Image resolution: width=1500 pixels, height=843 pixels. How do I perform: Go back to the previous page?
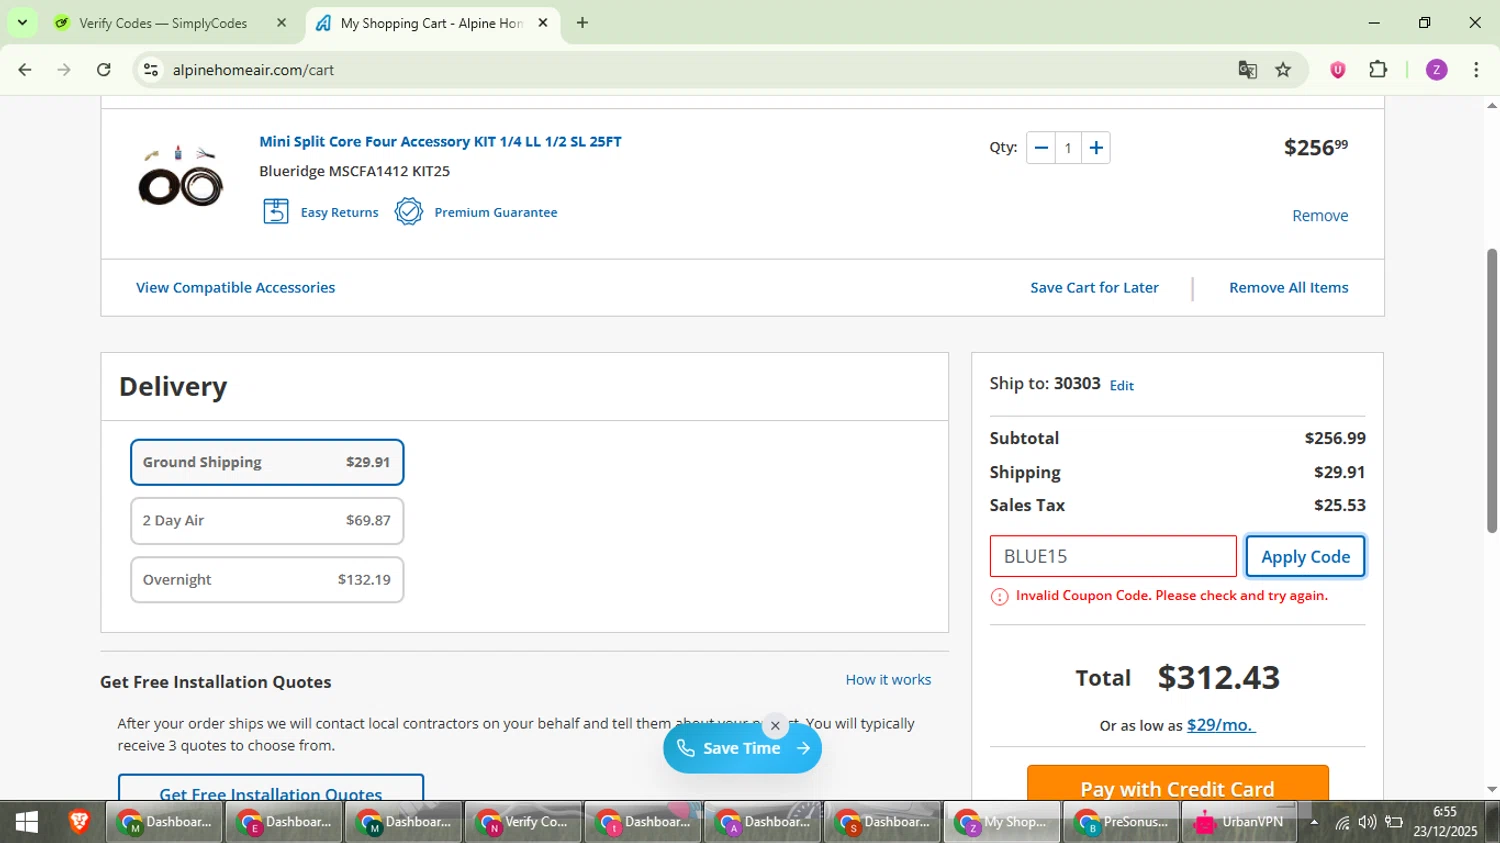click(25, 70)
